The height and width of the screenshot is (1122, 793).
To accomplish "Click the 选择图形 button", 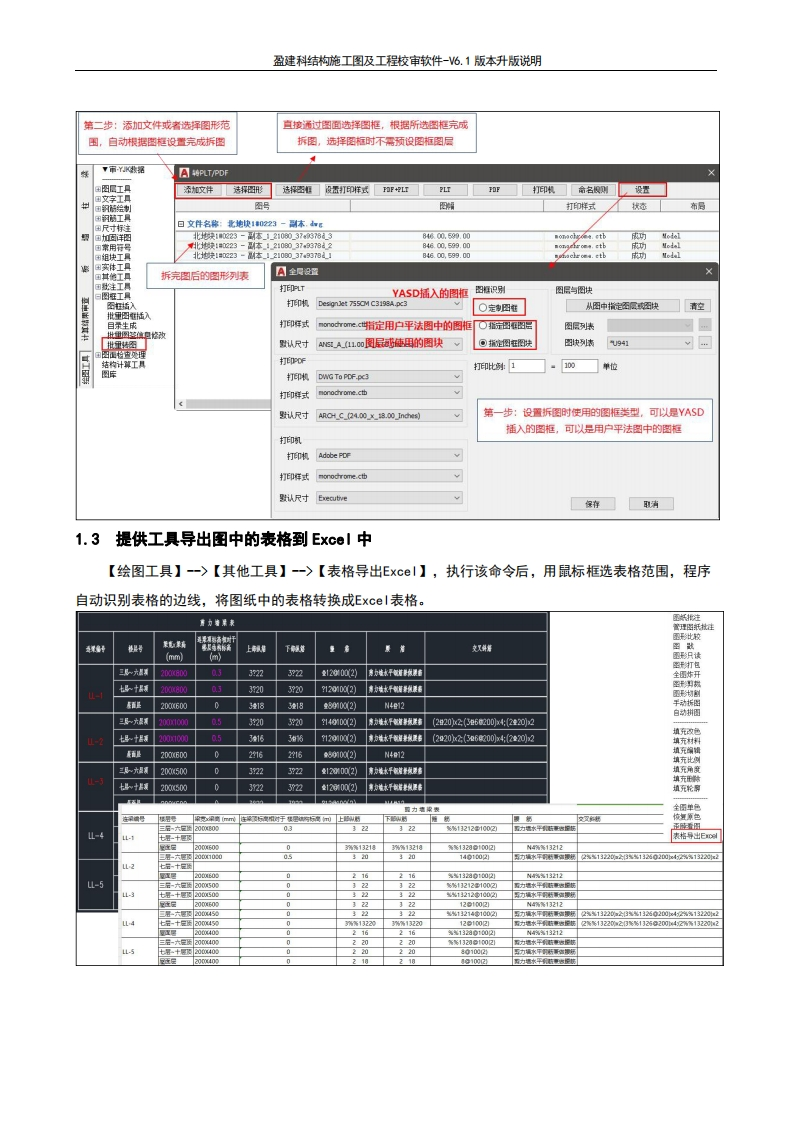I will point(248,190).
